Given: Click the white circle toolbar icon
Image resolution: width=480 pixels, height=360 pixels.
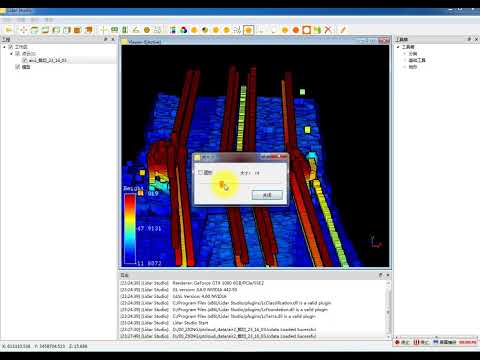Looking at the screenshot, I should coord(273,30).
